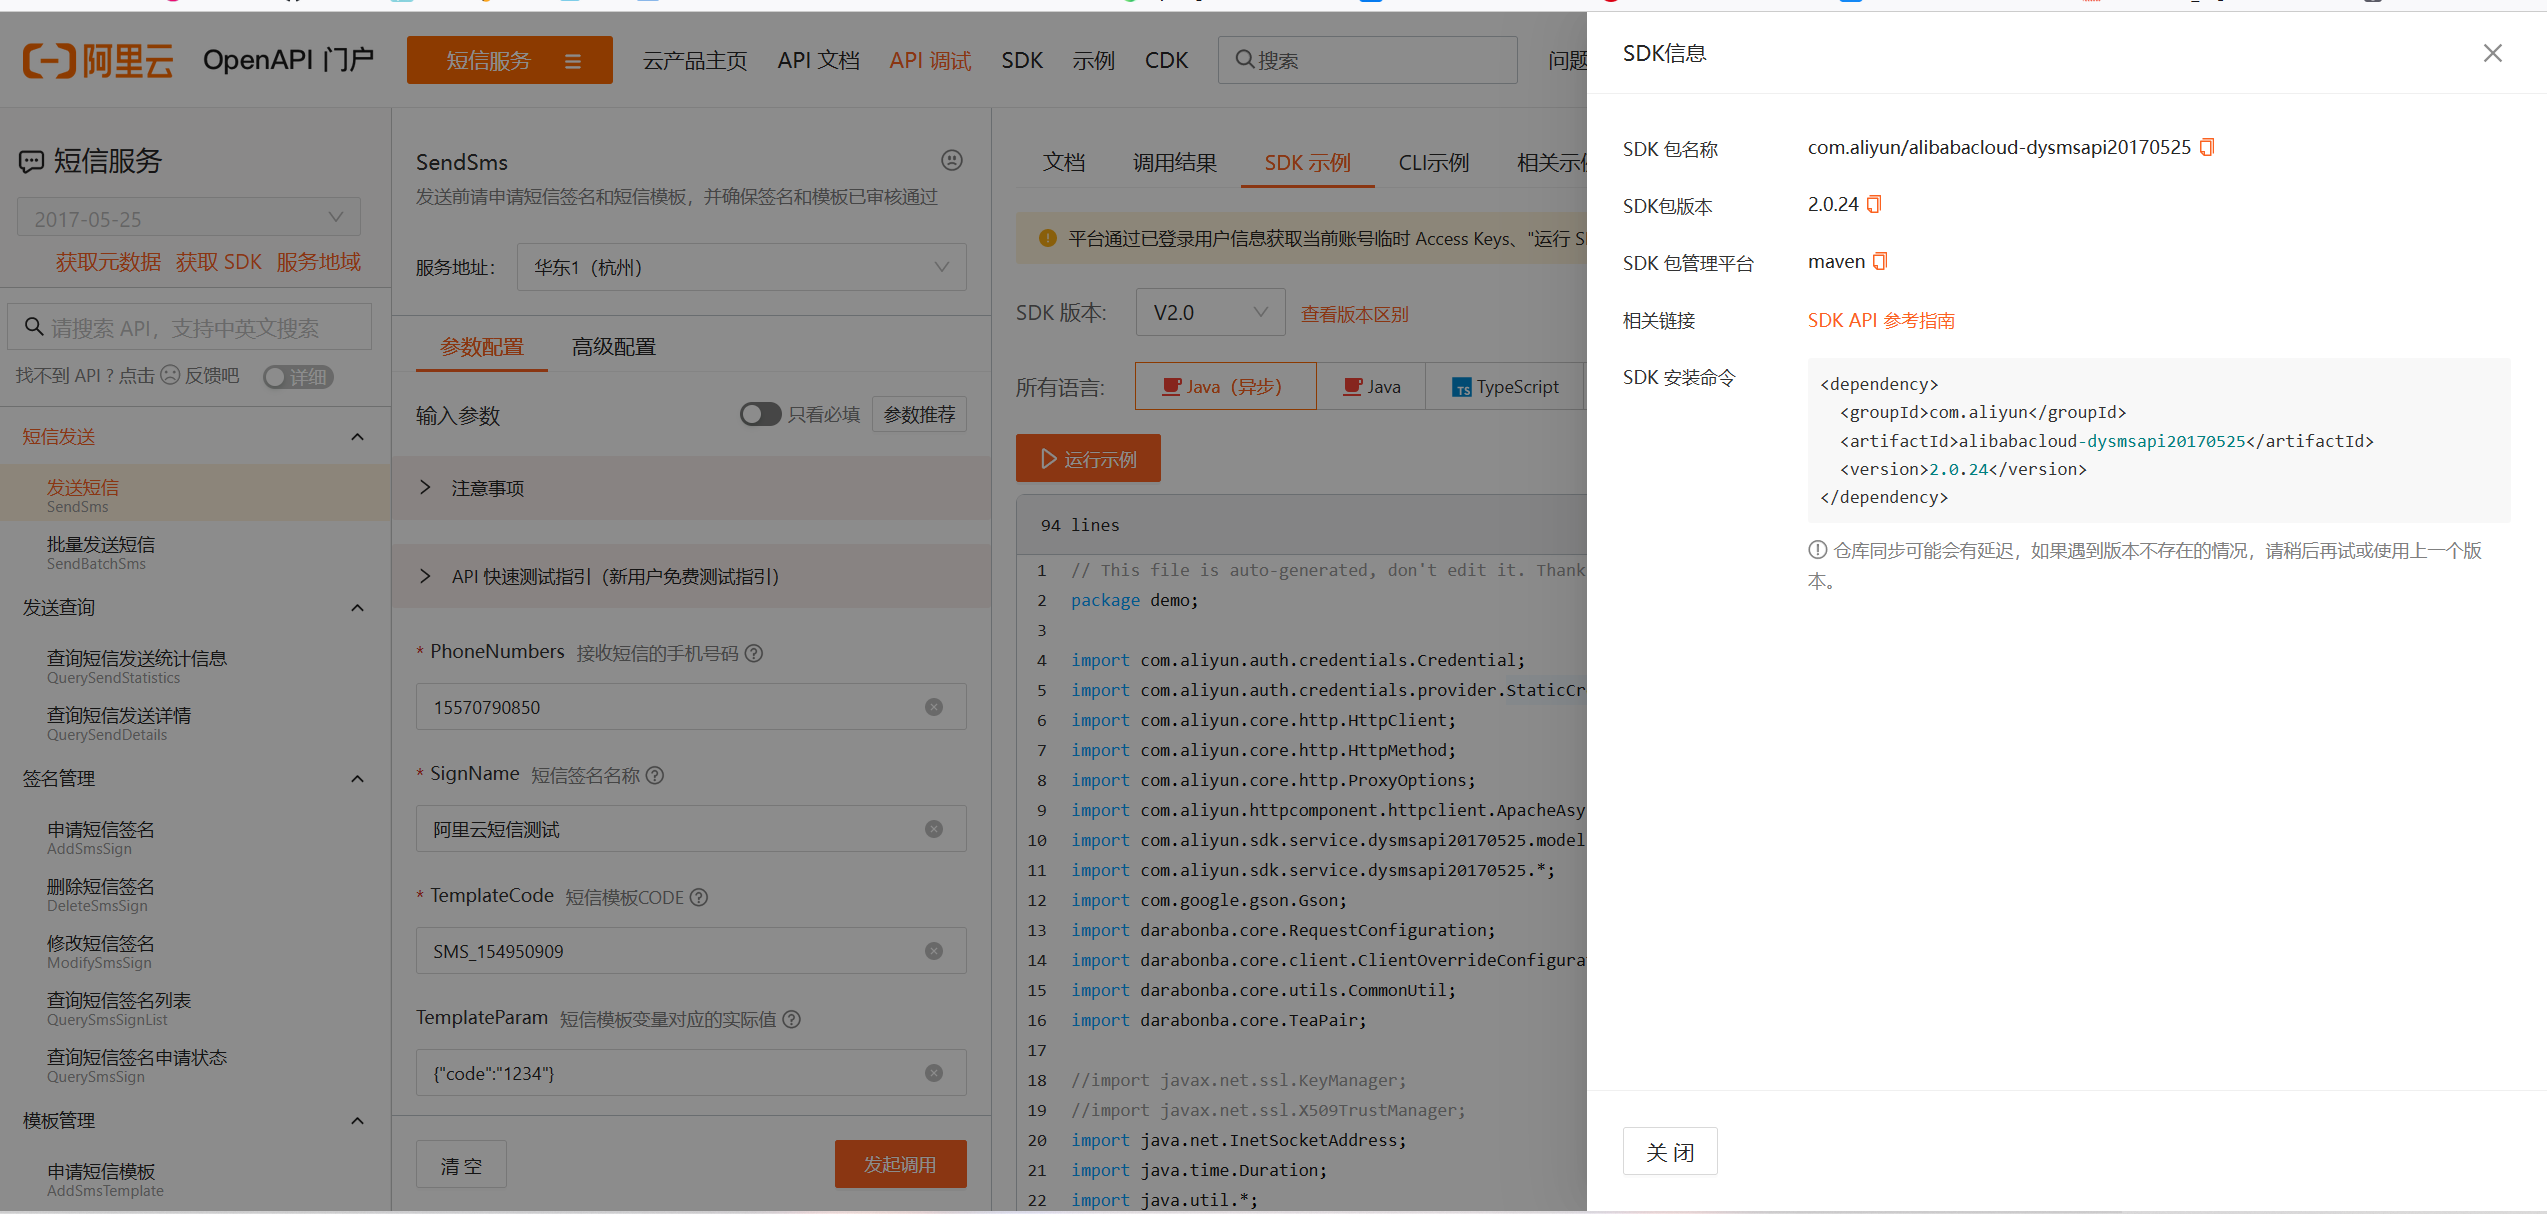Clear the PhoneNumbers field

coord(934,707)
